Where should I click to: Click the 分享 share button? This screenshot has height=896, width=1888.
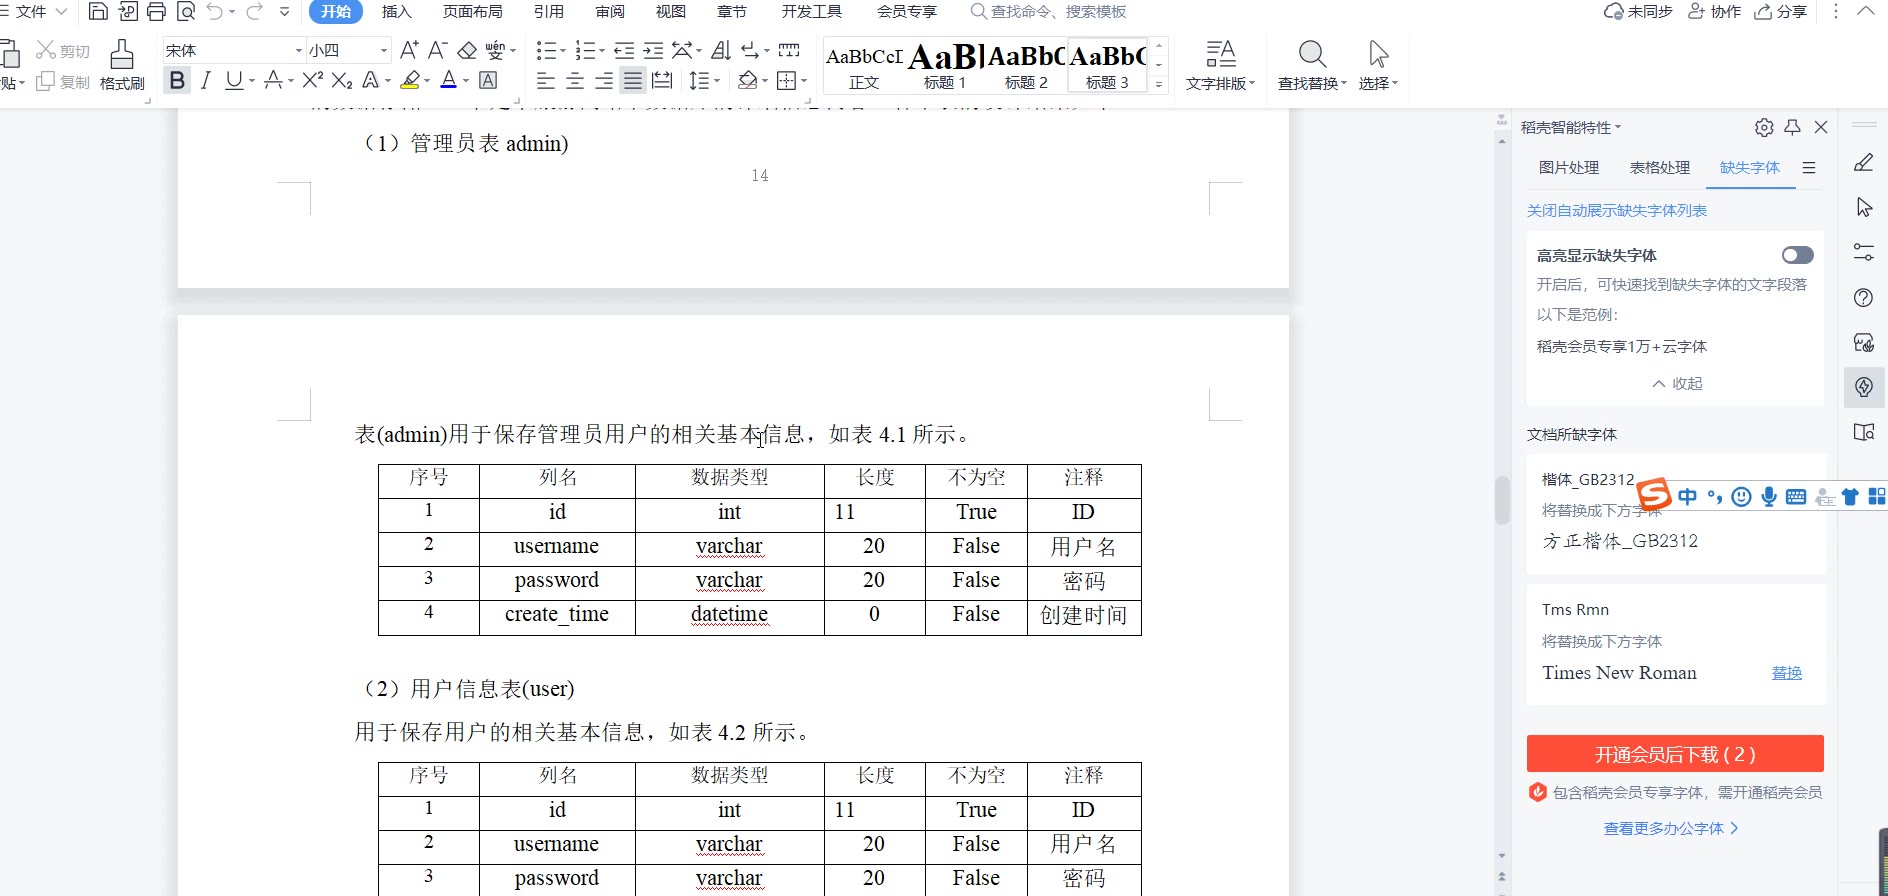click(x=1780, y=12)
